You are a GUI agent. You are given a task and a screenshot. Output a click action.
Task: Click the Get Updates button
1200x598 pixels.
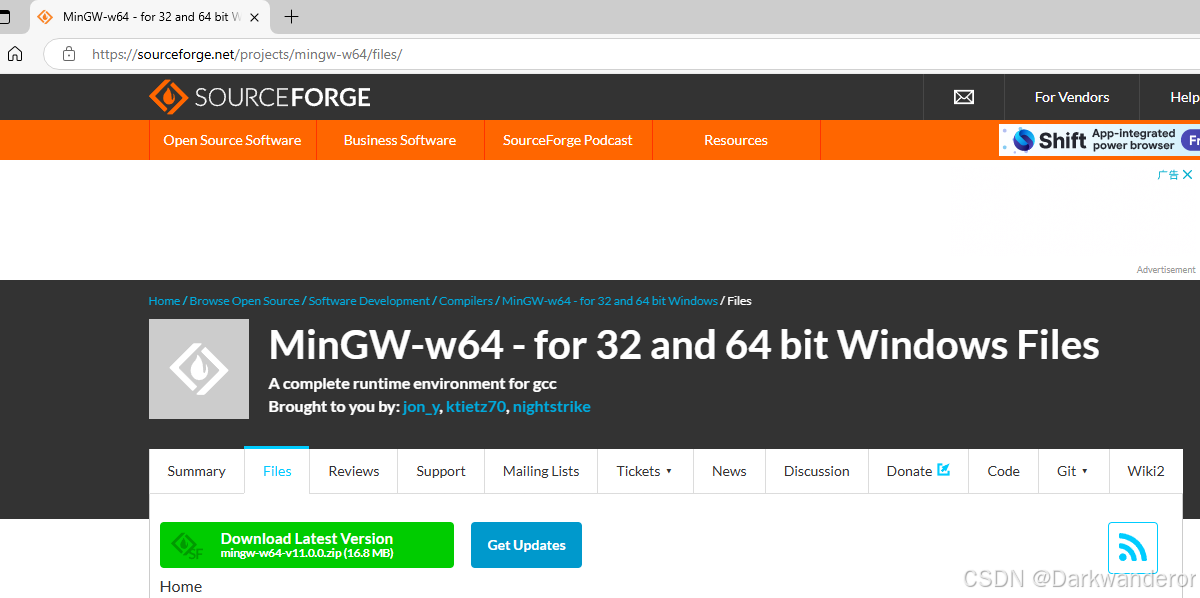coord(526,545)
